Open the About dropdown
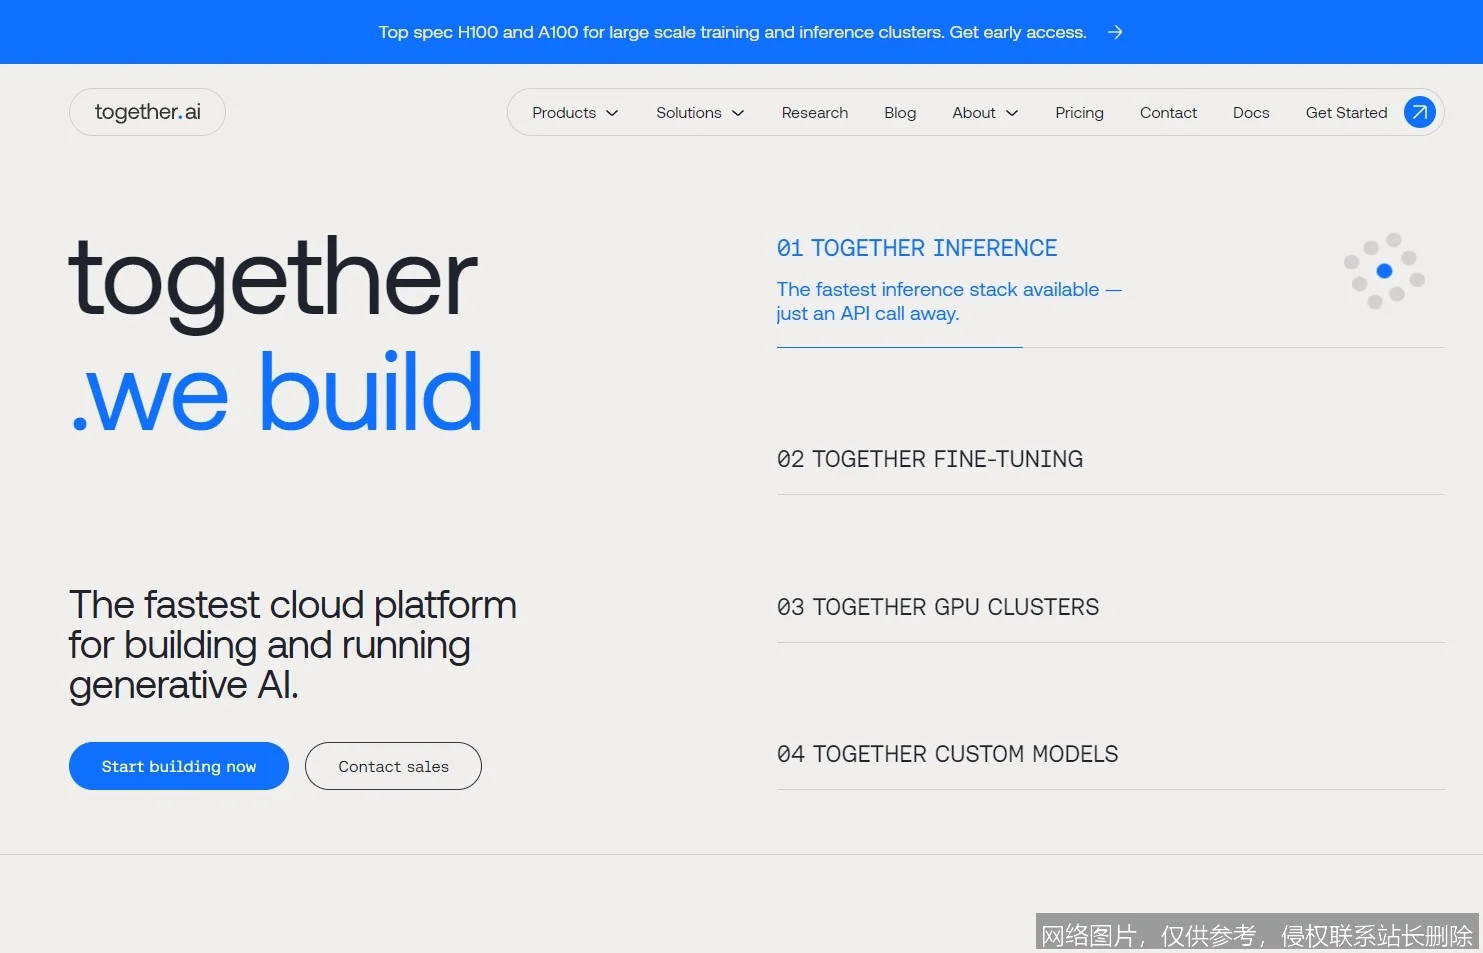Screen dimensions: 1483x953 point(984,112)
